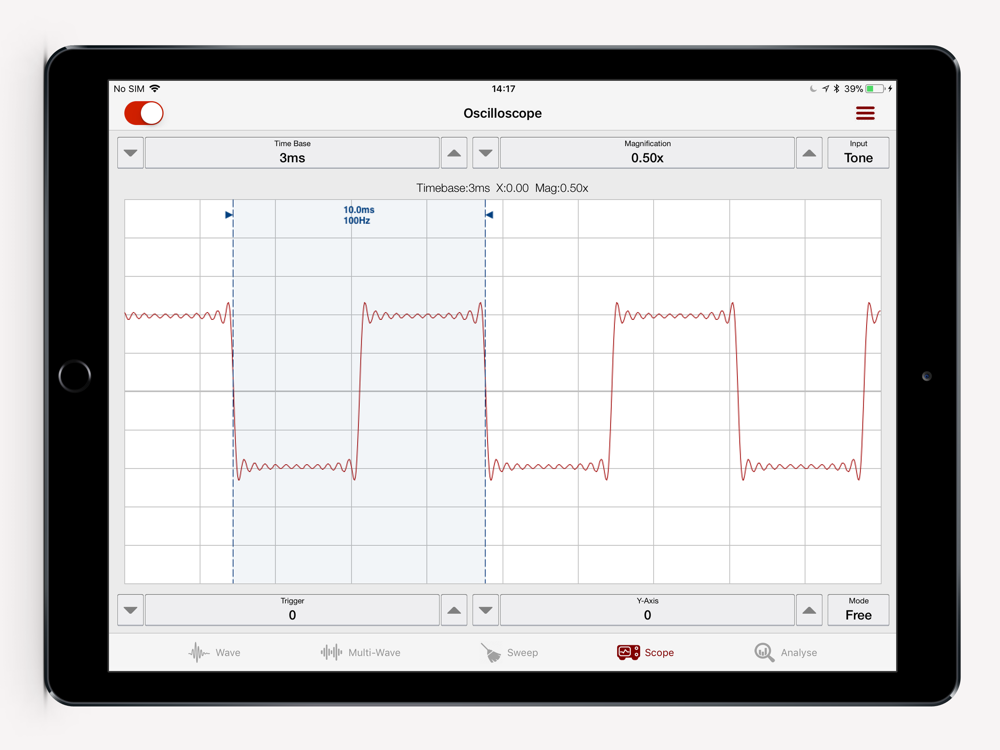Open the Sweep tab
Viewport: 1000px width, 750px height.
tap(509, 652)
